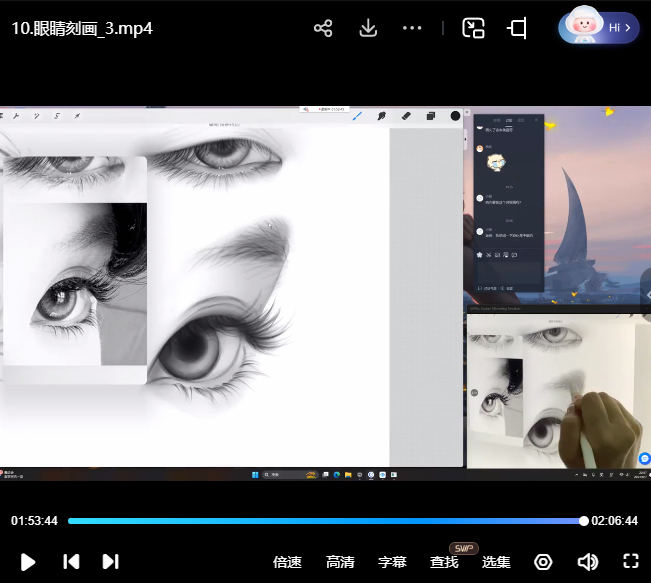Open the 选集 episode list

[496, 562]
